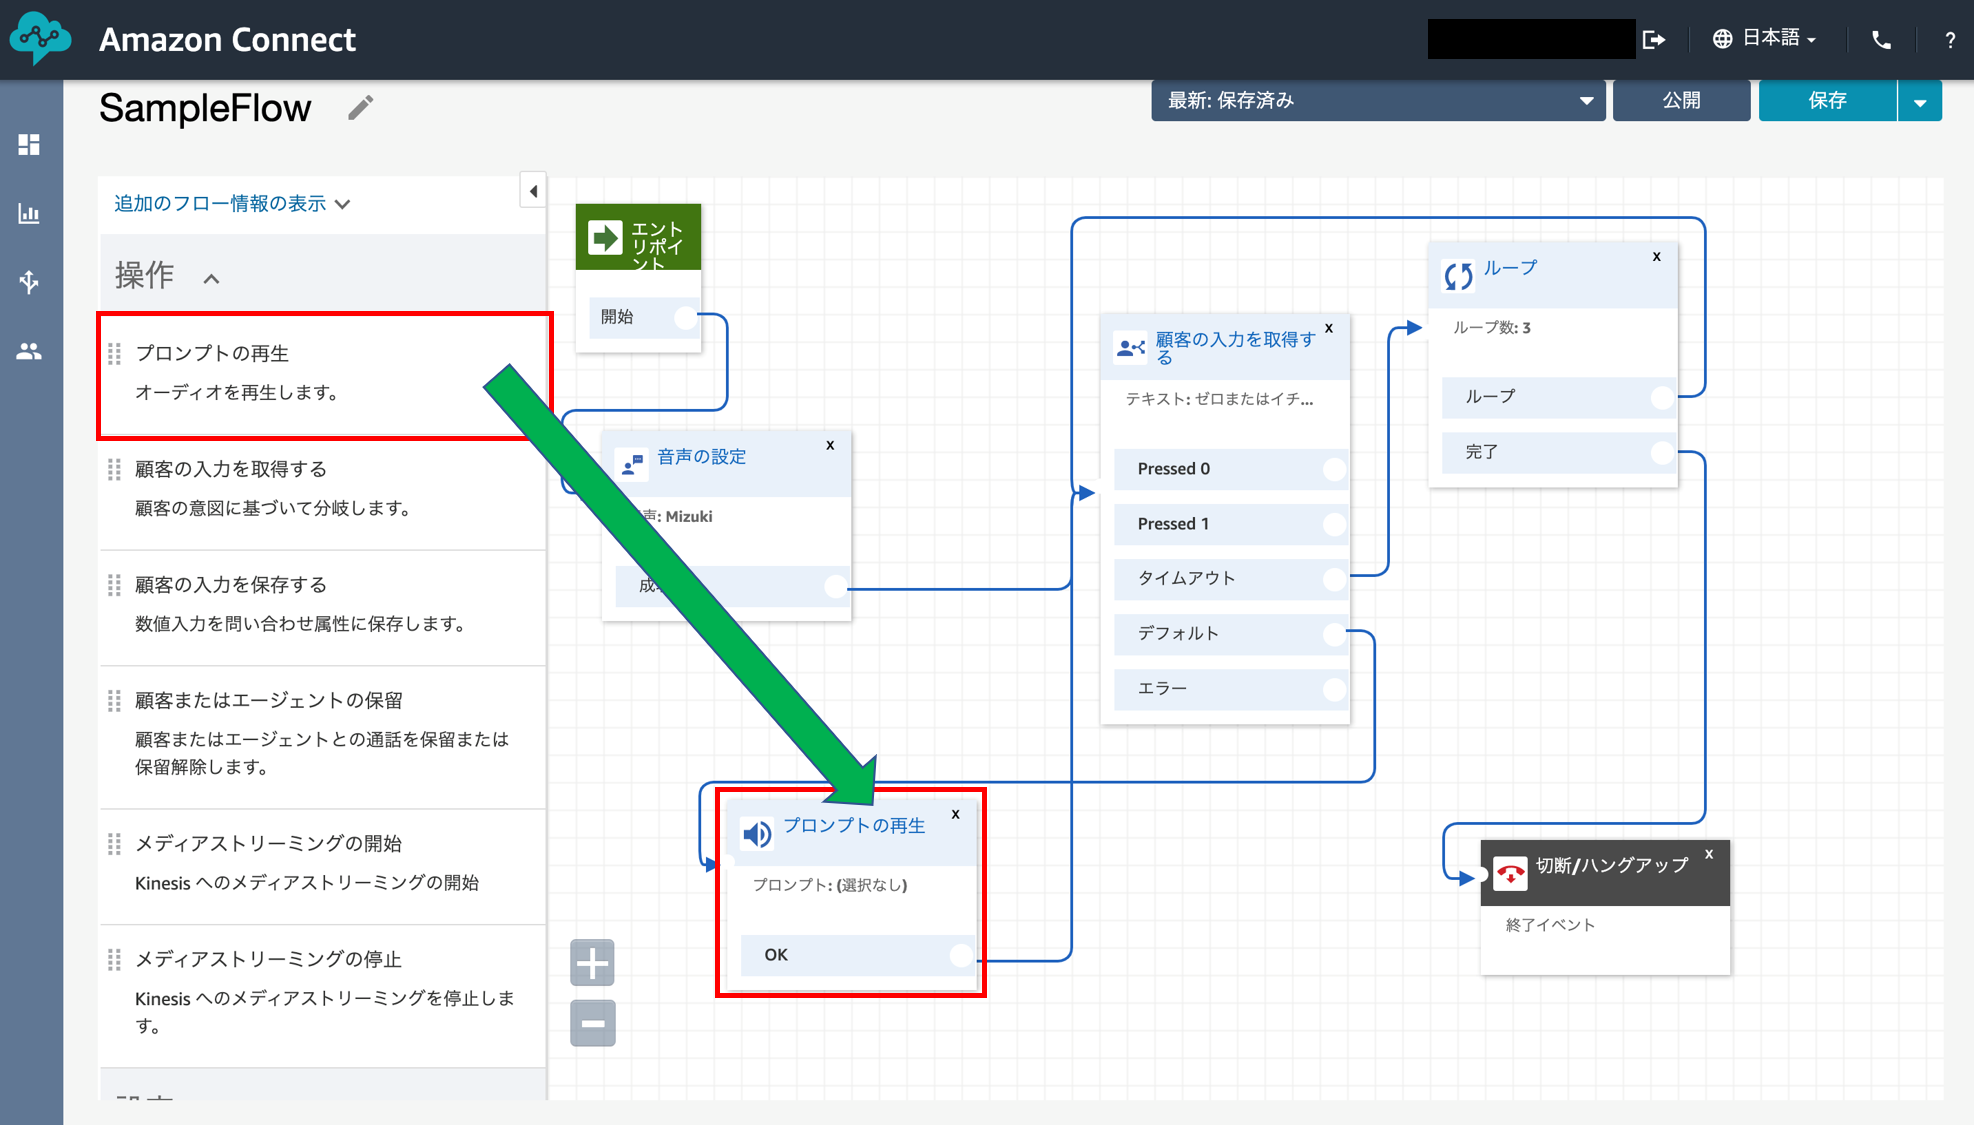Edit flow name with pencil icon
Image resolution: width=1974 pixels, height=1125 pixels.
point(360,107)
